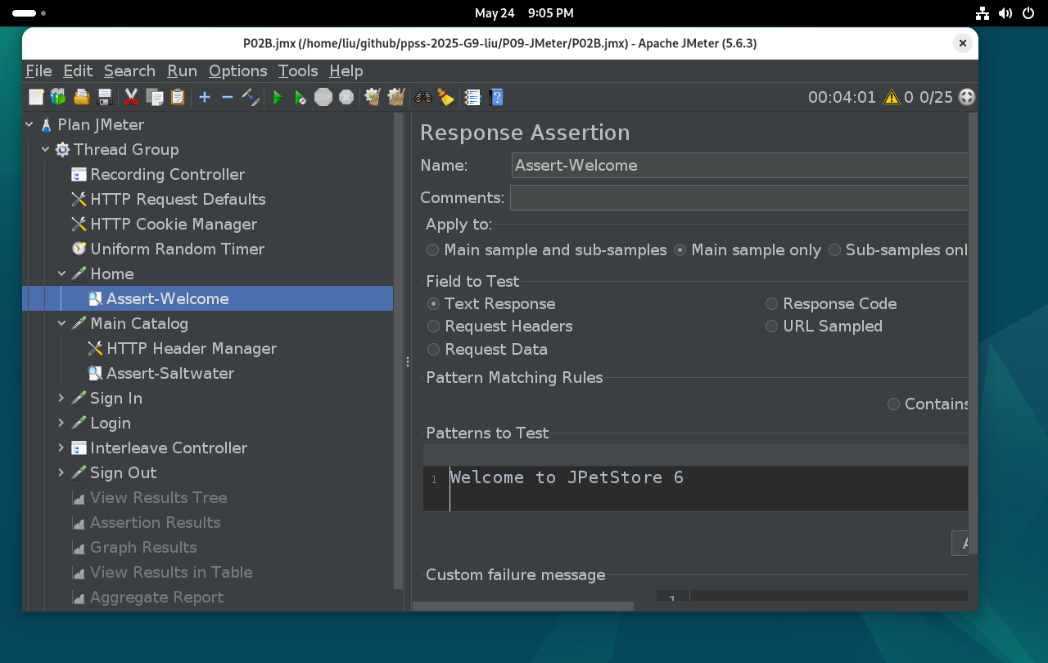
Task: Collapse the Thread Group node
Action: (x=45, y=150)
